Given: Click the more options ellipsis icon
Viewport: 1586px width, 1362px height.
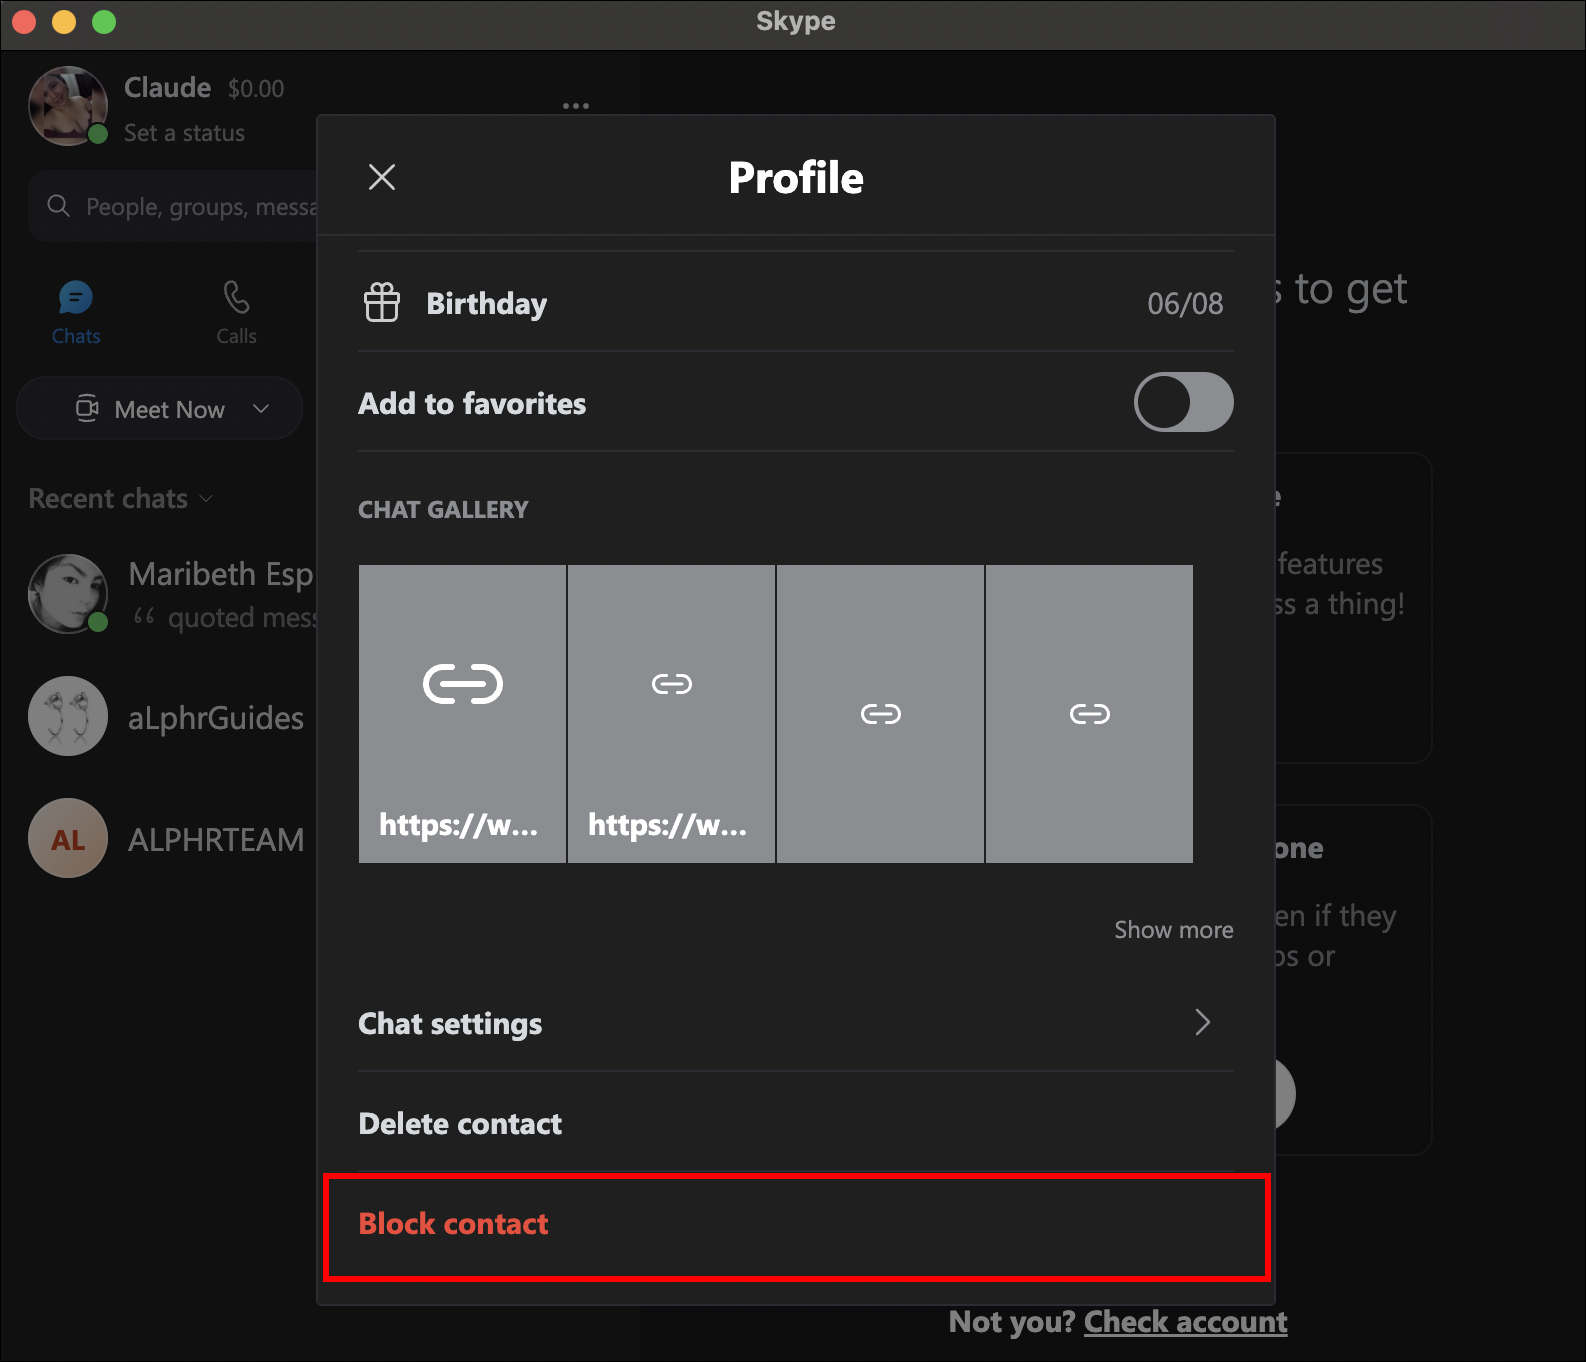Looking at the screenshot, I should click(575, 105).
